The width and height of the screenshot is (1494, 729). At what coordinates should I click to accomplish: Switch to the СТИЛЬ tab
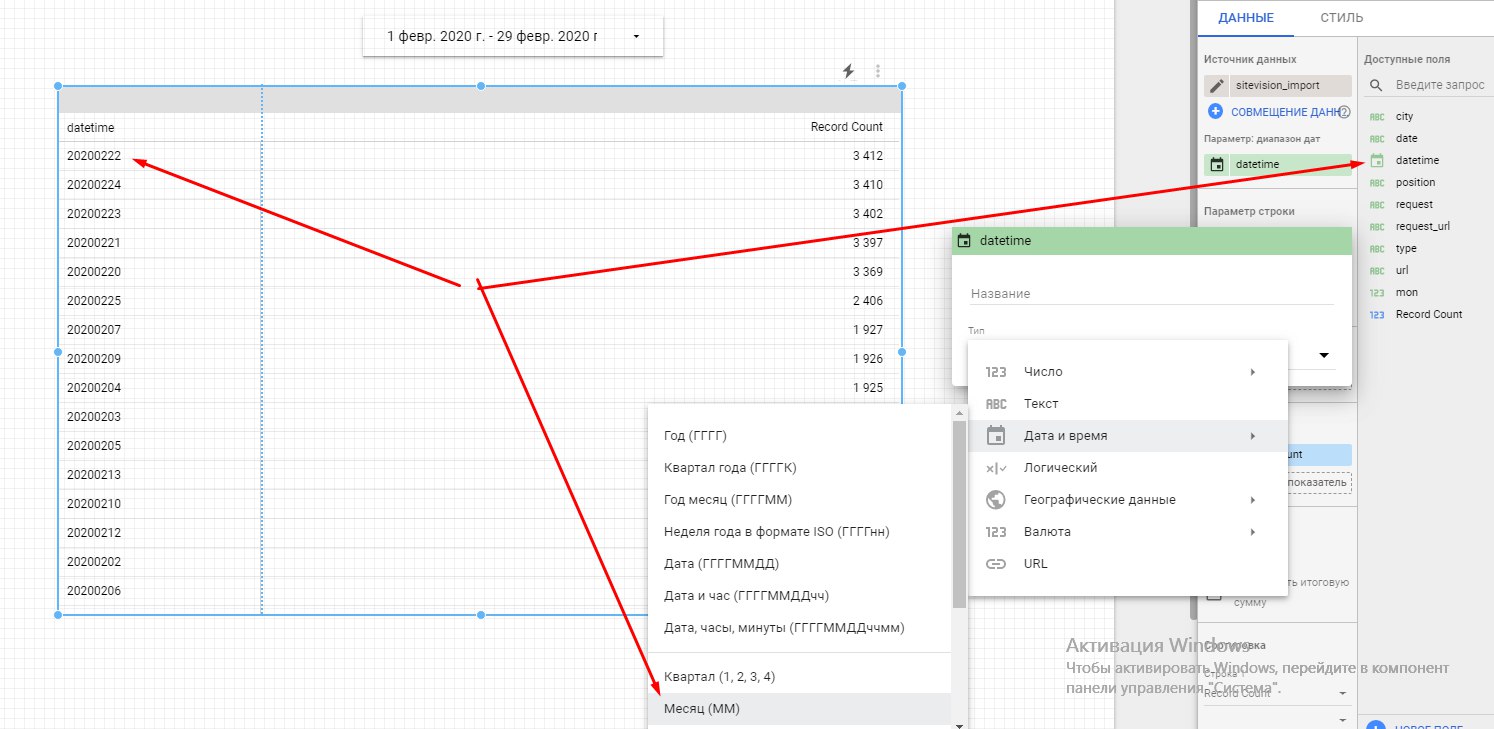click(x=1341, y=18)
